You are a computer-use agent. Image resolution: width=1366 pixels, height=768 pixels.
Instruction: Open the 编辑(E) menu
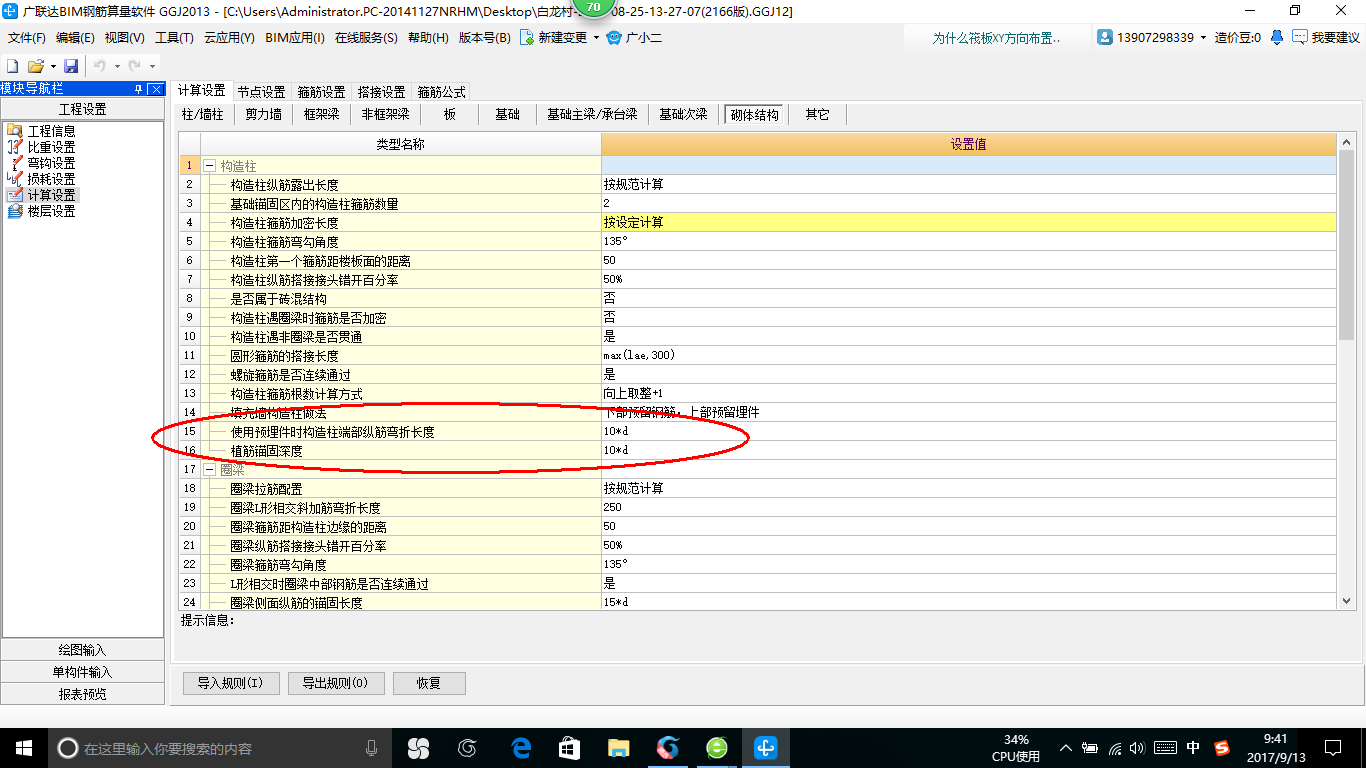click(75, 37)
